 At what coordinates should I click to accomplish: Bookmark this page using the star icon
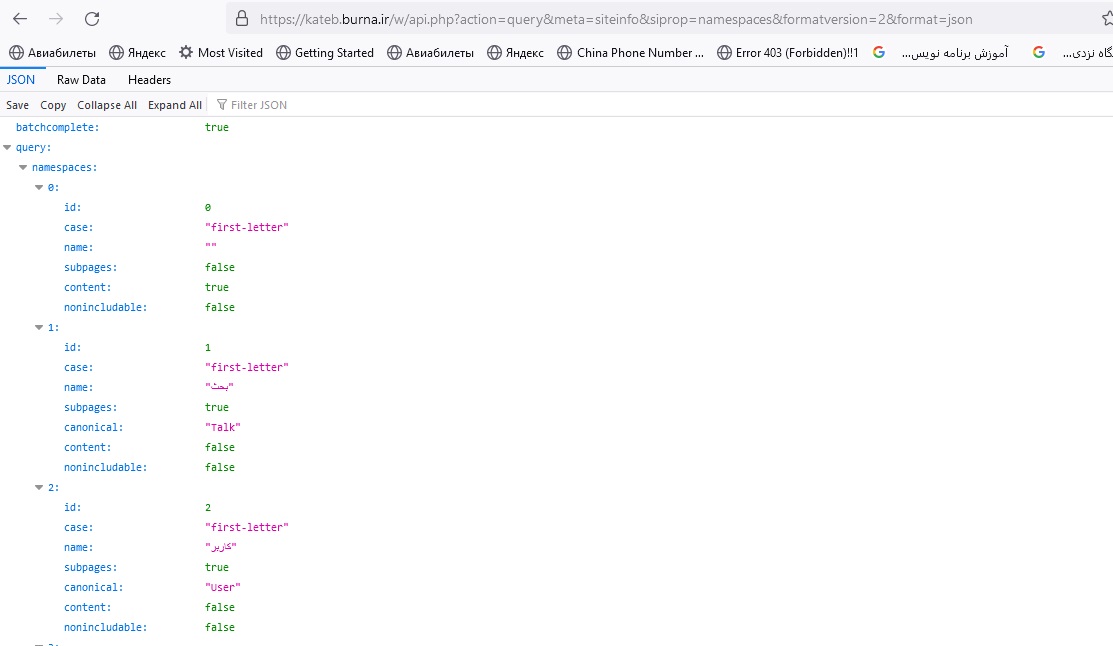pos(1106,19)
